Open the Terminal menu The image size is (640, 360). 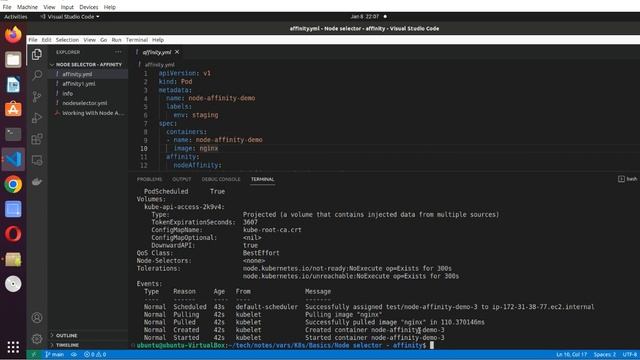click(137, 40)
